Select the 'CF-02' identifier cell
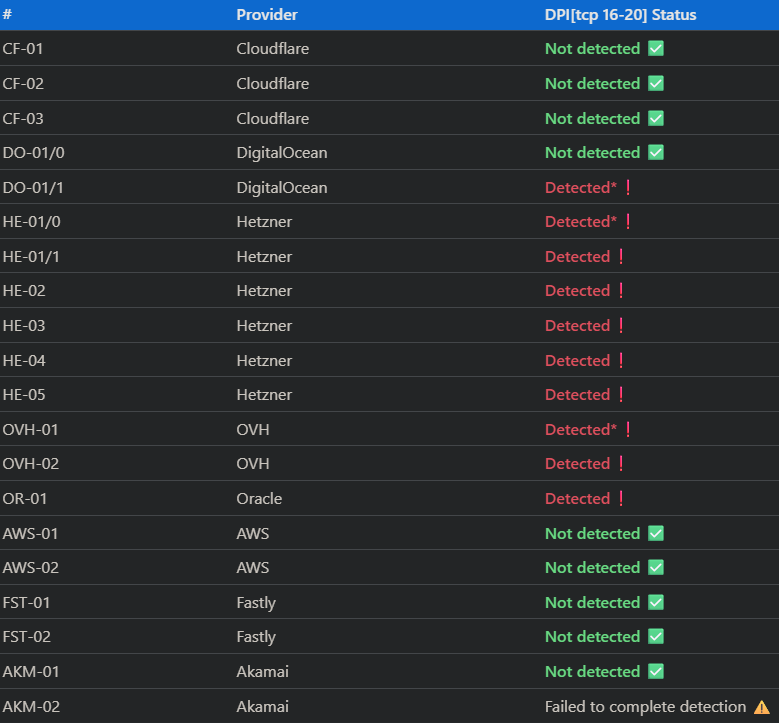The height and width of the screenshot is (723, 779). [23, 83]
